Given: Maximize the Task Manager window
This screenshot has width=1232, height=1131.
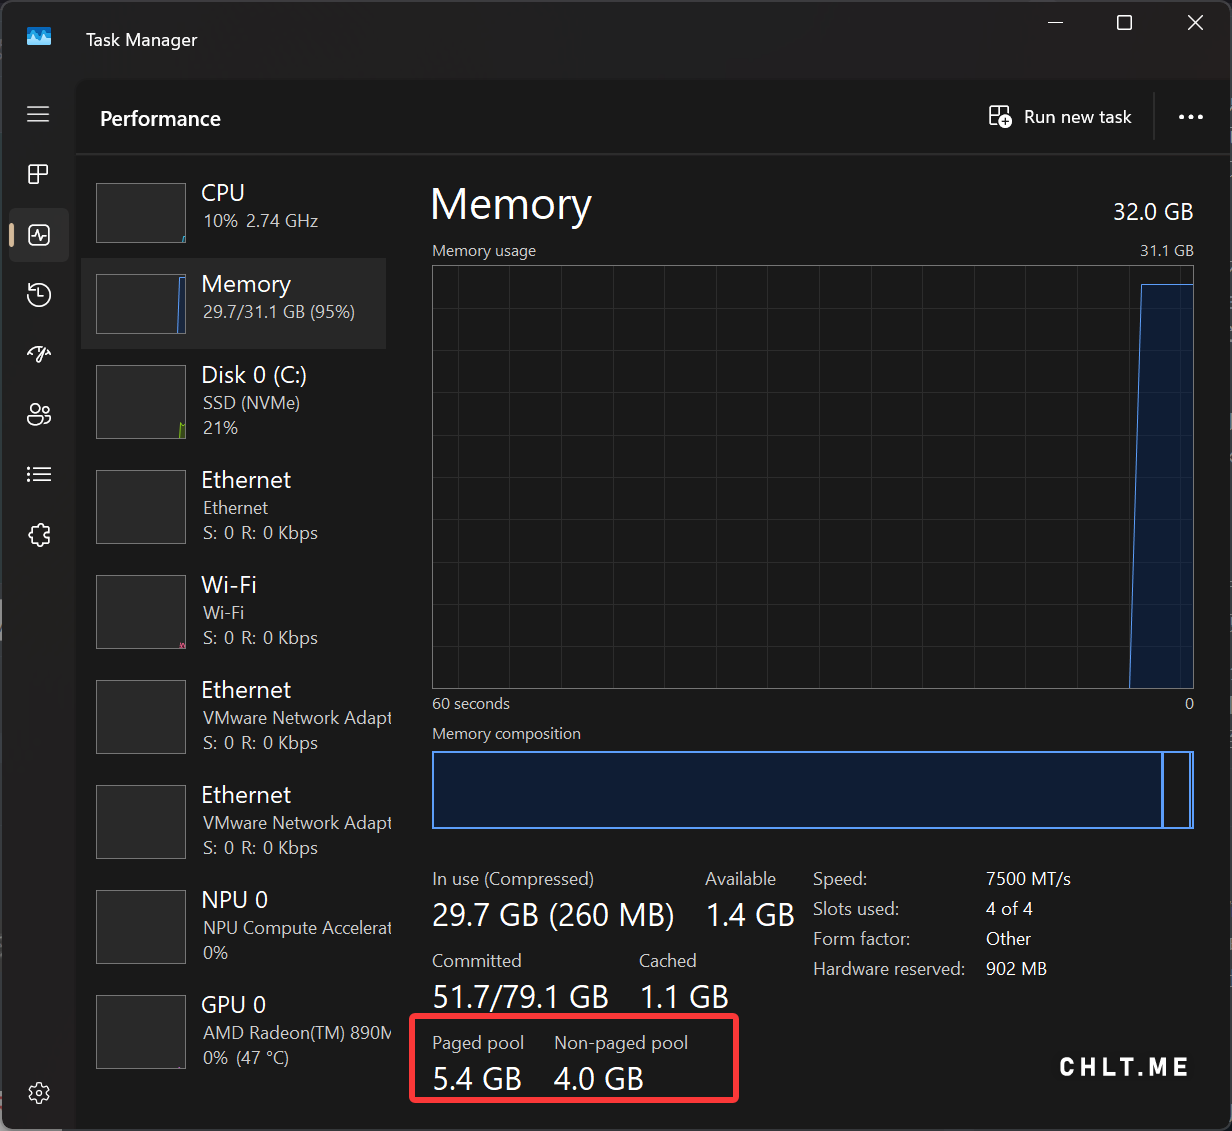Looking at the screenshot, I should 1124,22.
